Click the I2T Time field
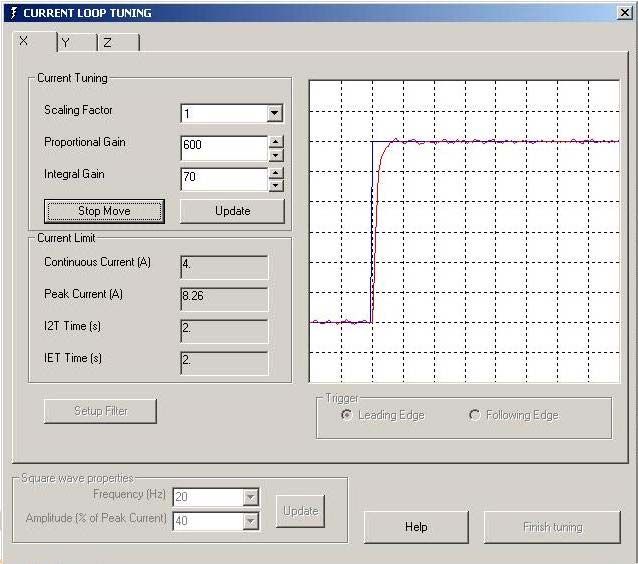 (x=224, y=331)
